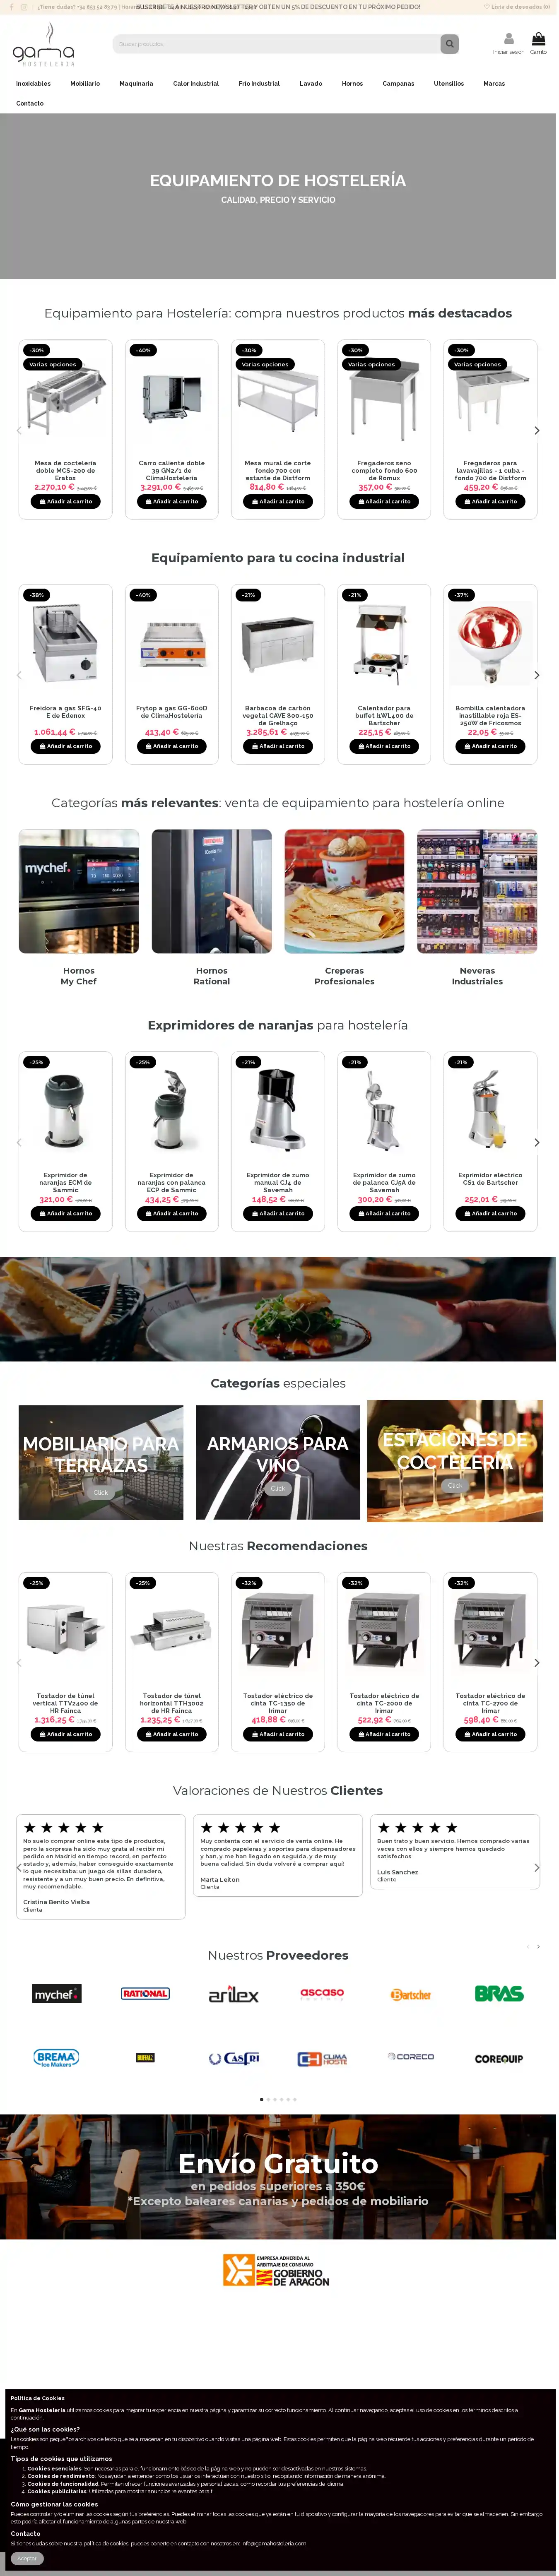This screenshot has width=559, height=2576.
Task: Add Freidora a gas SFG-40 to cart
Action: (65, 746)
